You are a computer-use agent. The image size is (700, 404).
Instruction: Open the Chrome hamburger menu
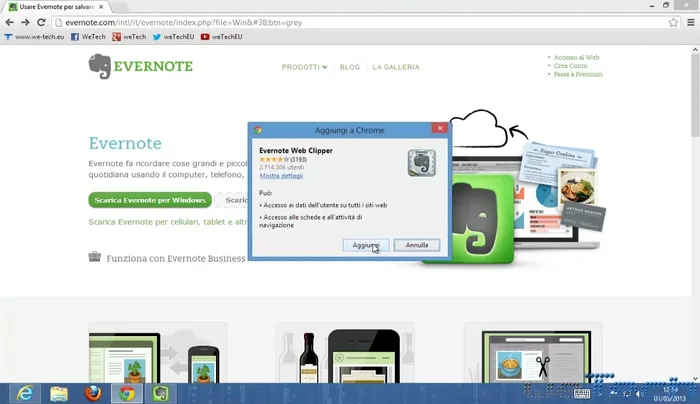point(691,22)
